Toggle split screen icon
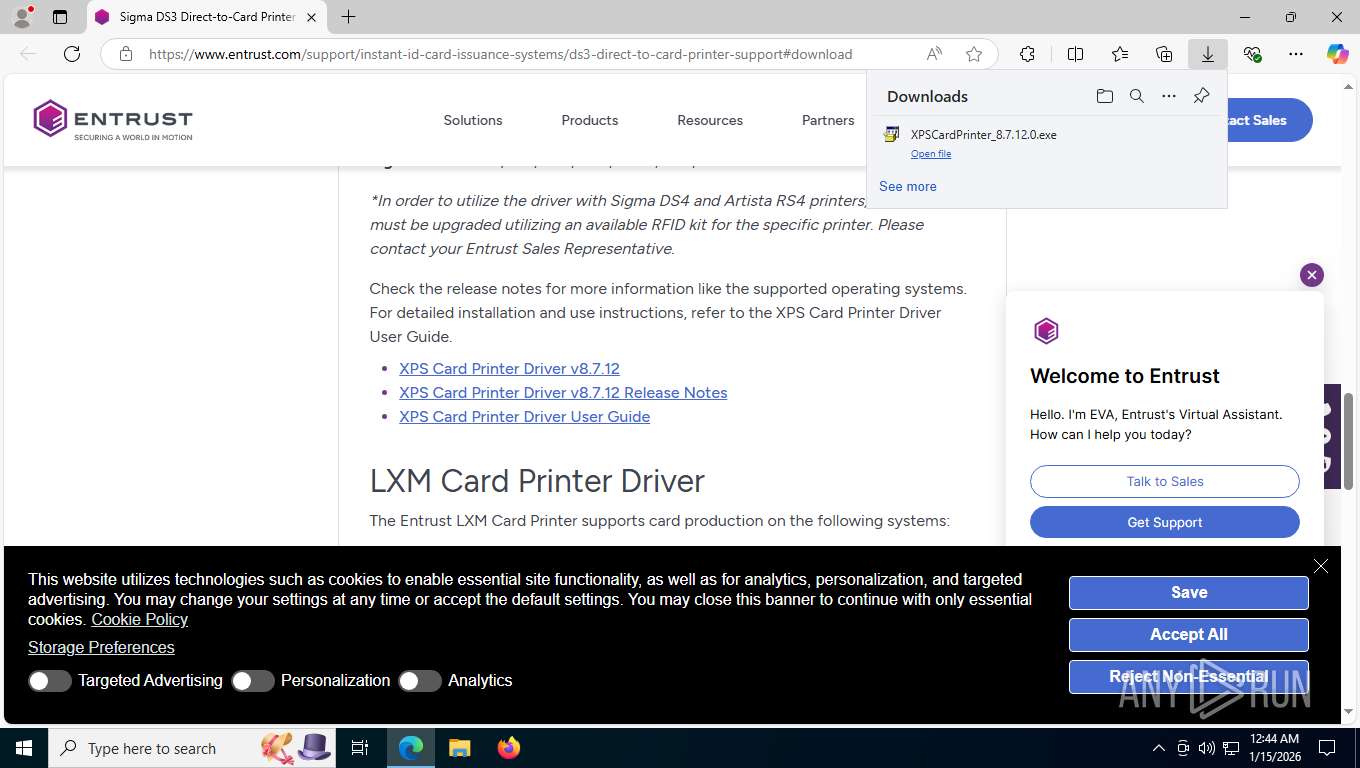Image resolution: width=1360 pixels, height=768 pixels. coord(1075,54)
